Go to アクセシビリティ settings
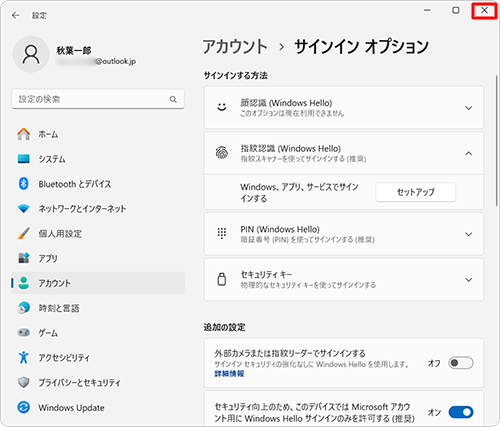The width and height of the screenshot is (500, 427). point(98,357)
